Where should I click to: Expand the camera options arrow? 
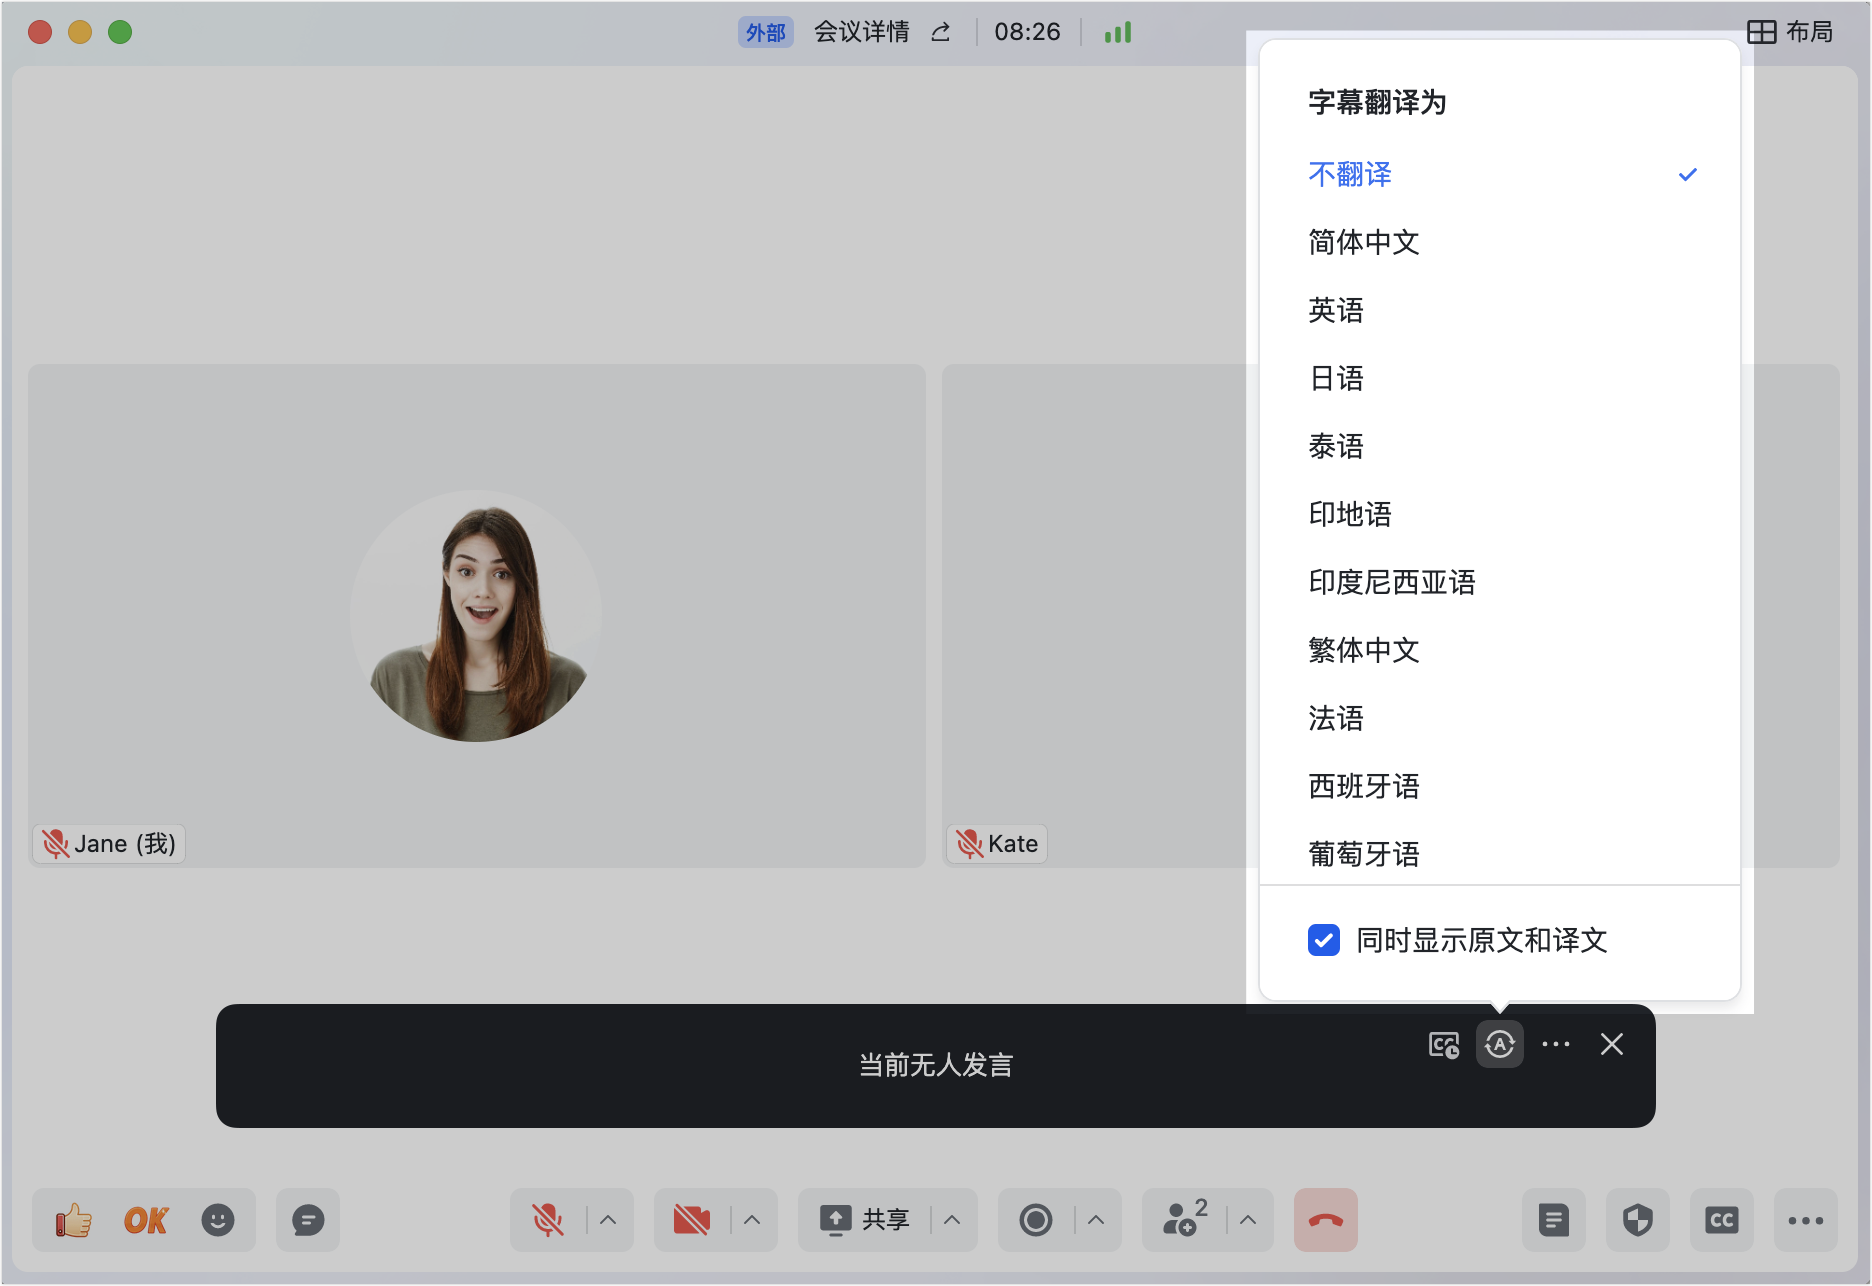[752, 1220]
